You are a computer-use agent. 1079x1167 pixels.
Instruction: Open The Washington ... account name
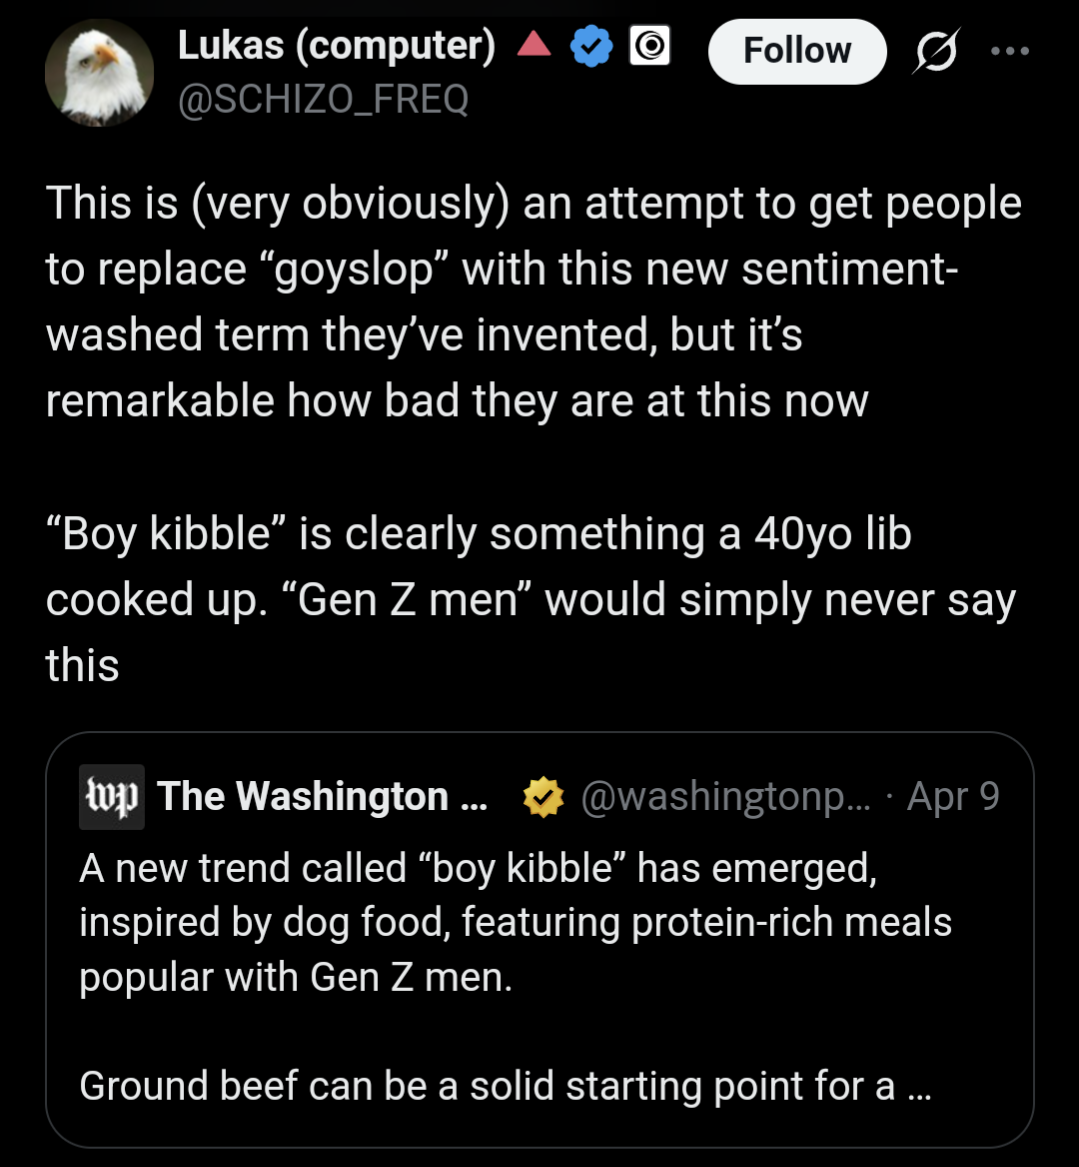322,797
